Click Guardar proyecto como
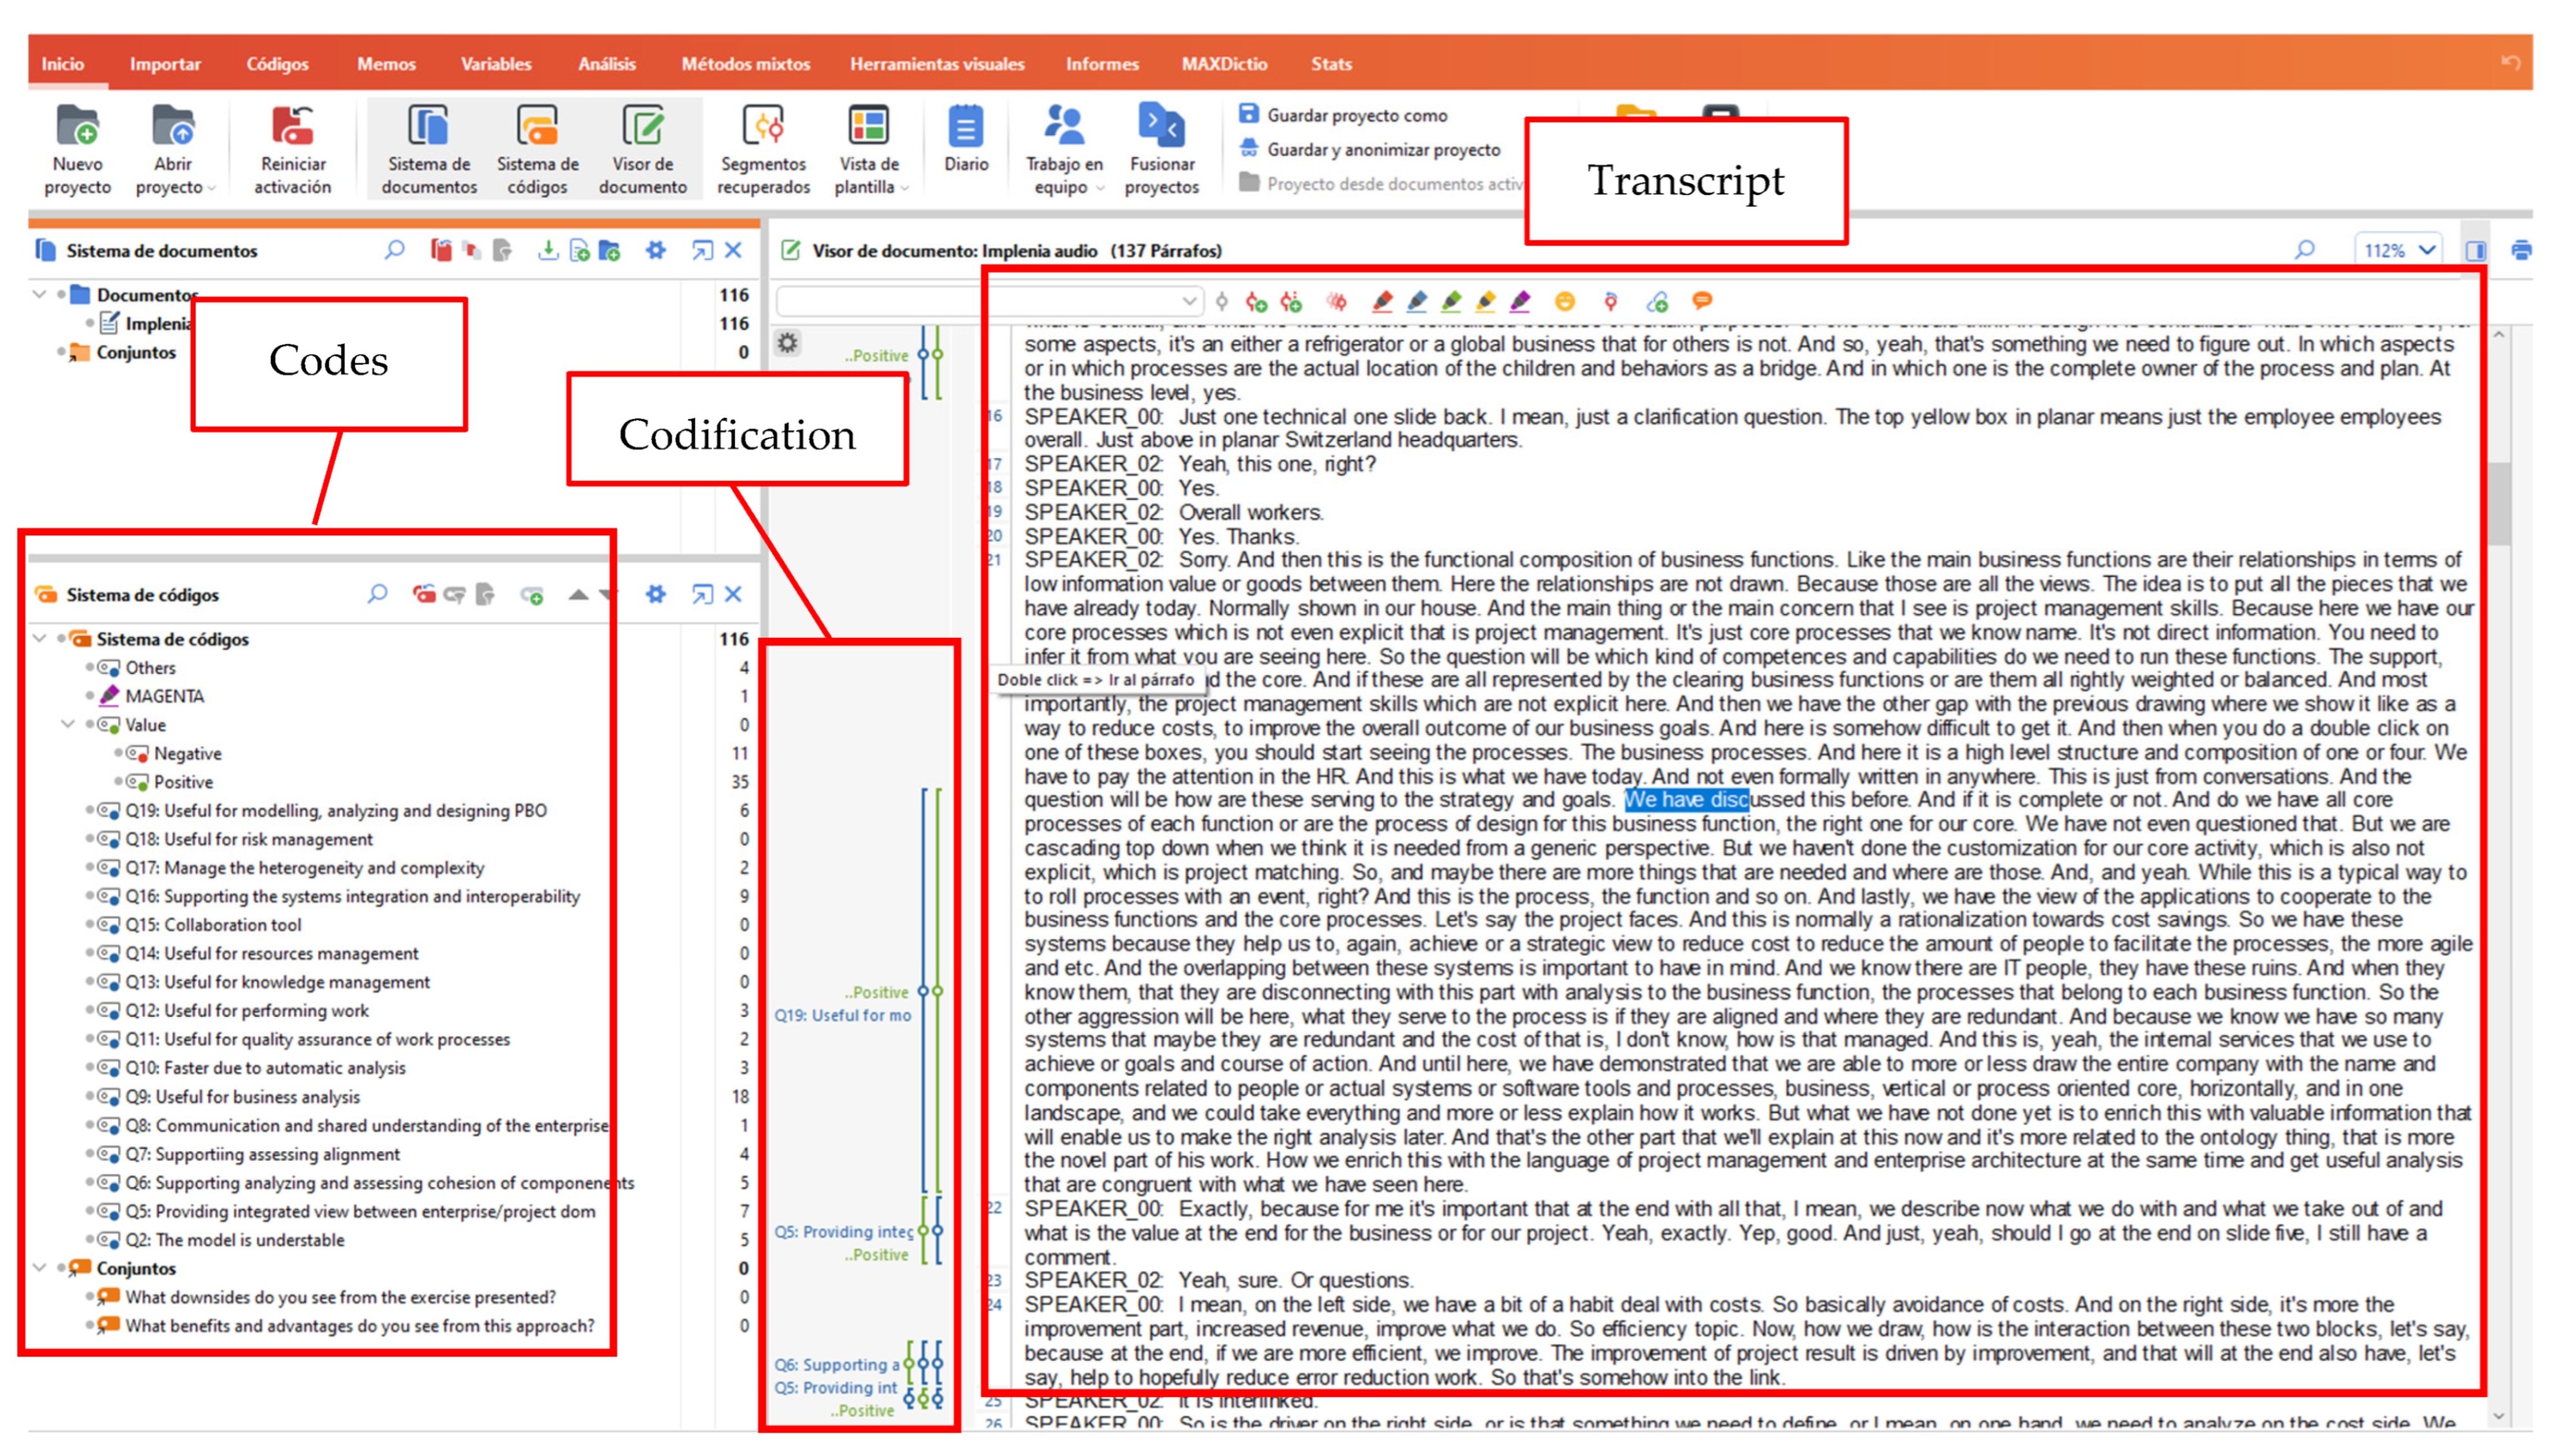This screenshot has height=1456, width=2559. pyautogui.click(x=1356, y=115)
